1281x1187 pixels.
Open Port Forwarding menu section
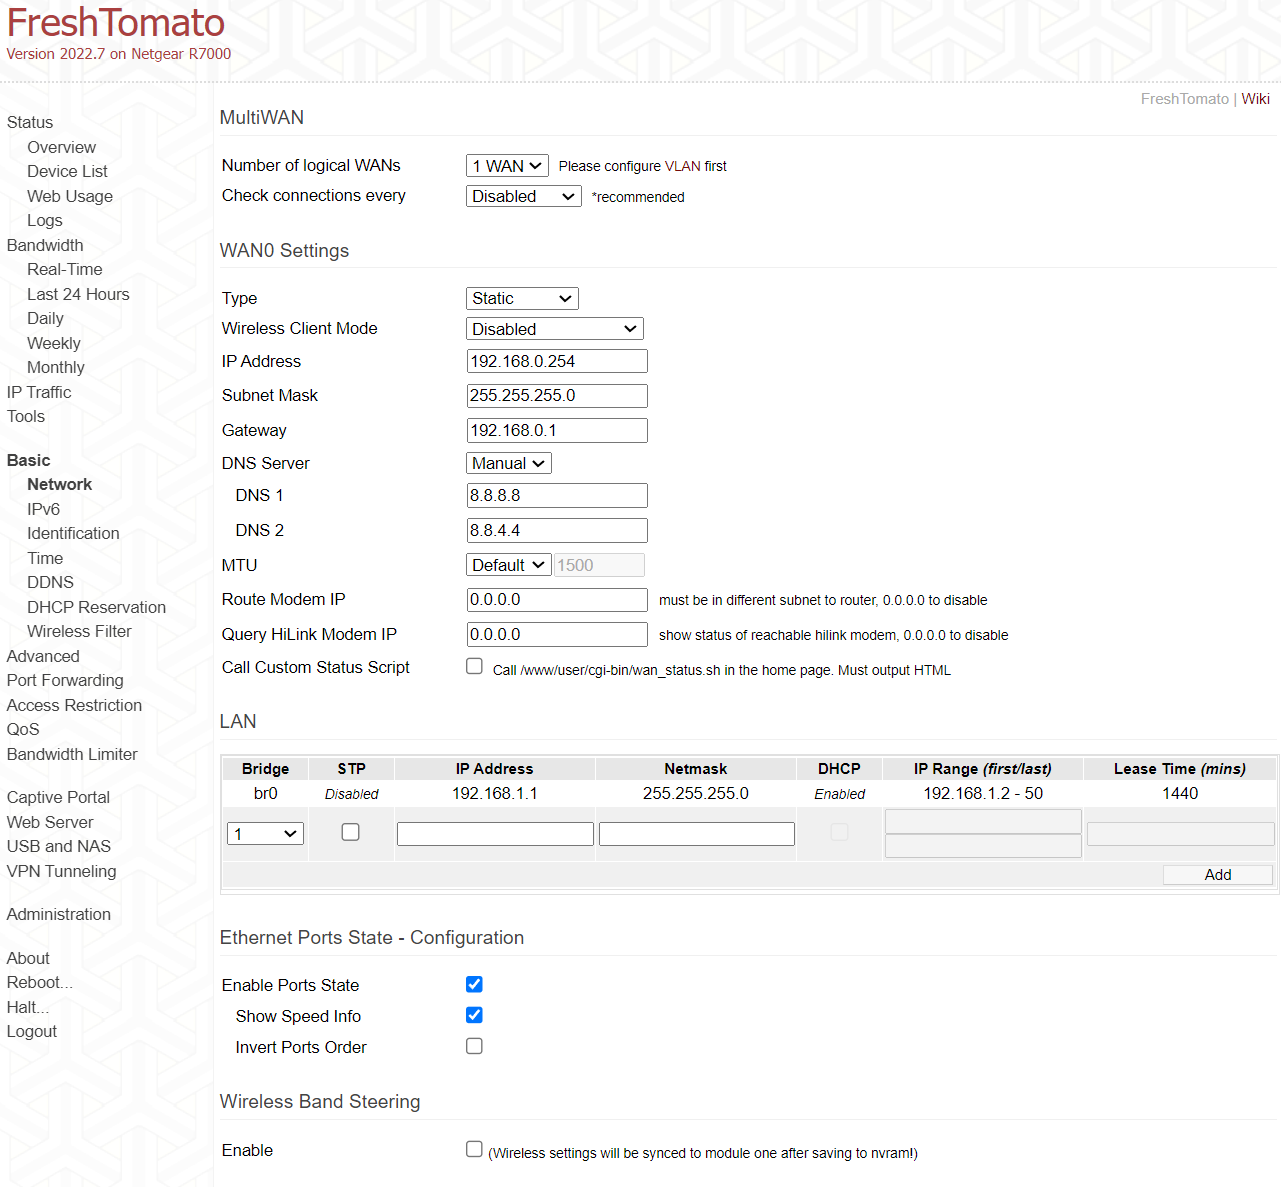[65, 680]
